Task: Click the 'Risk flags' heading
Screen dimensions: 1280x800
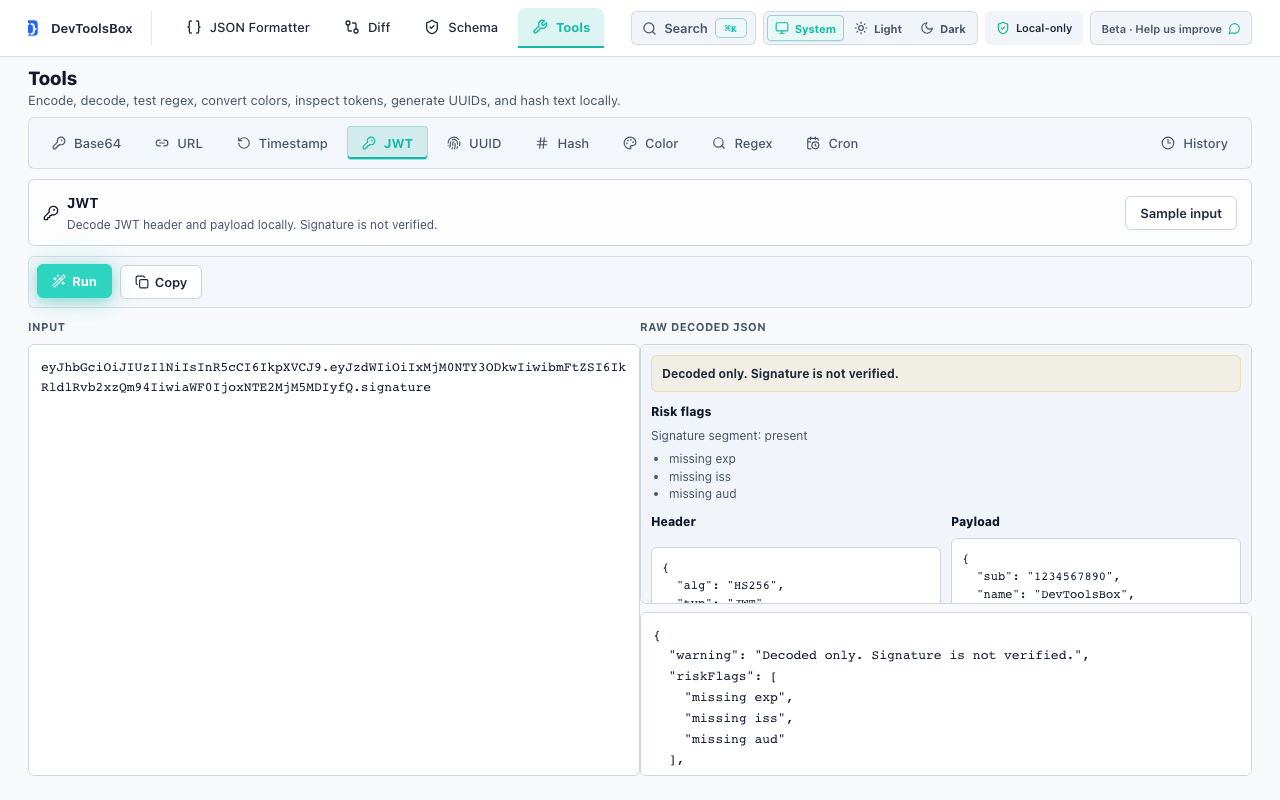Action: coord(681,411)
